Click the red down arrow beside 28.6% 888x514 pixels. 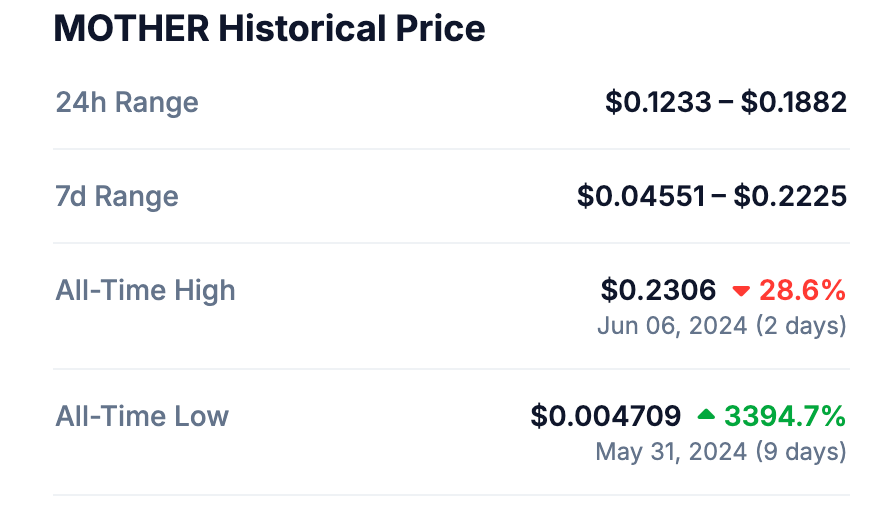(x=741, y=291)
